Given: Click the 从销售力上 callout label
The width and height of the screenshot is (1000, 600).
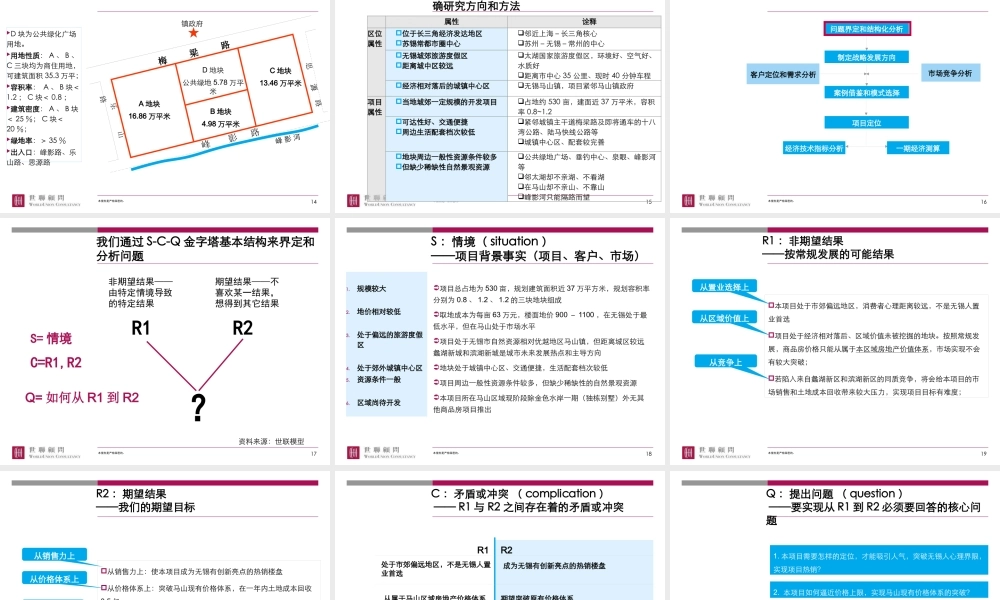Looking at the screenshot, I should pyautogui.click(x=54, y=555).
